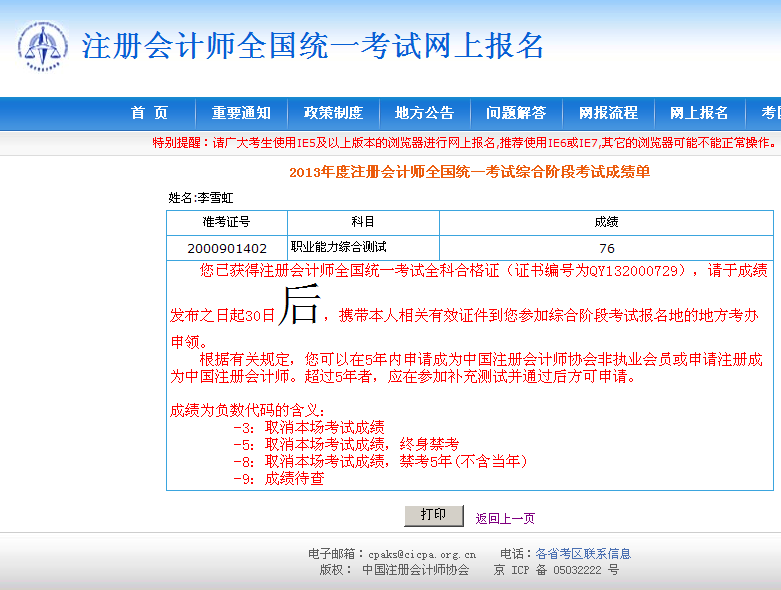781x590 pixels.
Task: Go to 重要通知 in the navigation bar
Action: click(x=240, y=113)
